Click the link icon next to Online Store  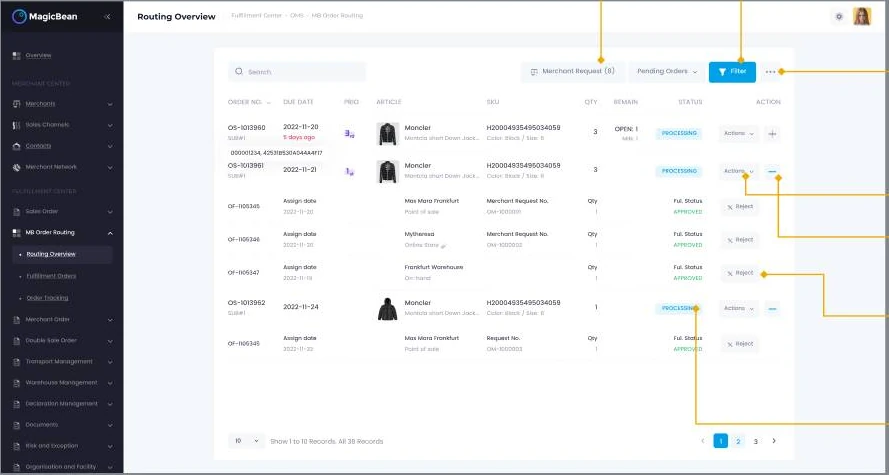coord(443,245)
